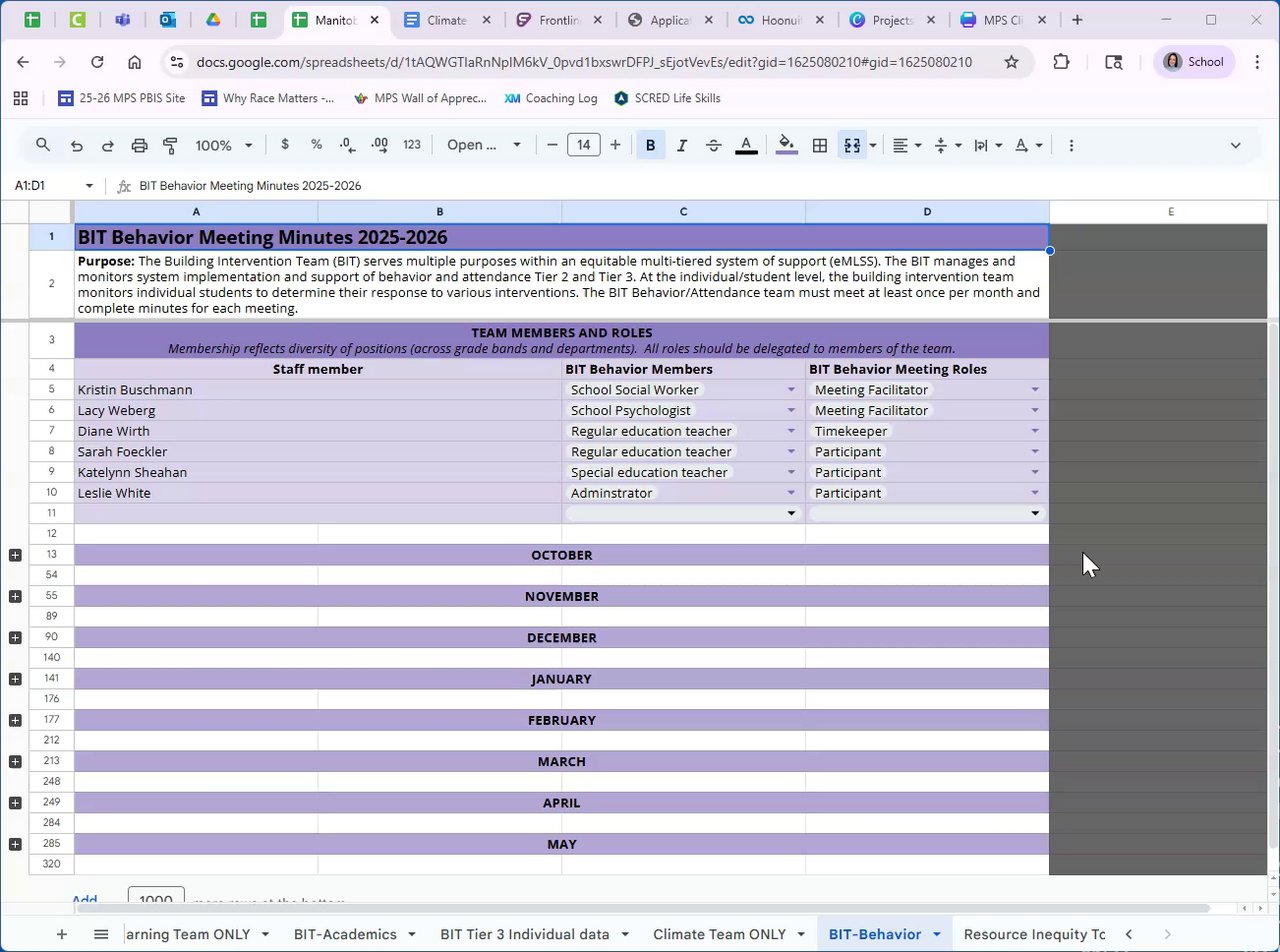Switch to the BIT-Academics sheet tab
The image size is (1280, 952).
point(345,934)
